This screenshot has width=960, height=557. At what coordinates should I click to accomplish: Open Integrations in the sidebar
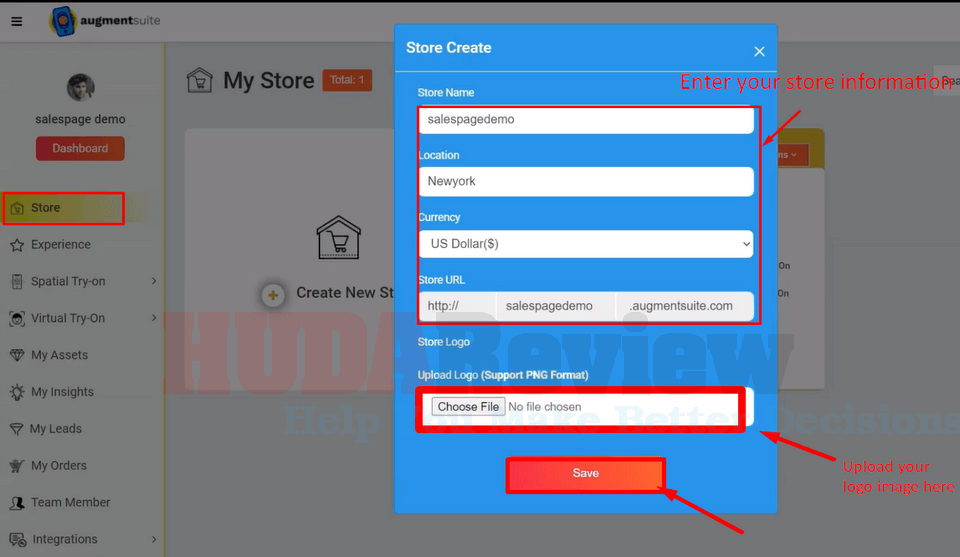tap(65, 539)
